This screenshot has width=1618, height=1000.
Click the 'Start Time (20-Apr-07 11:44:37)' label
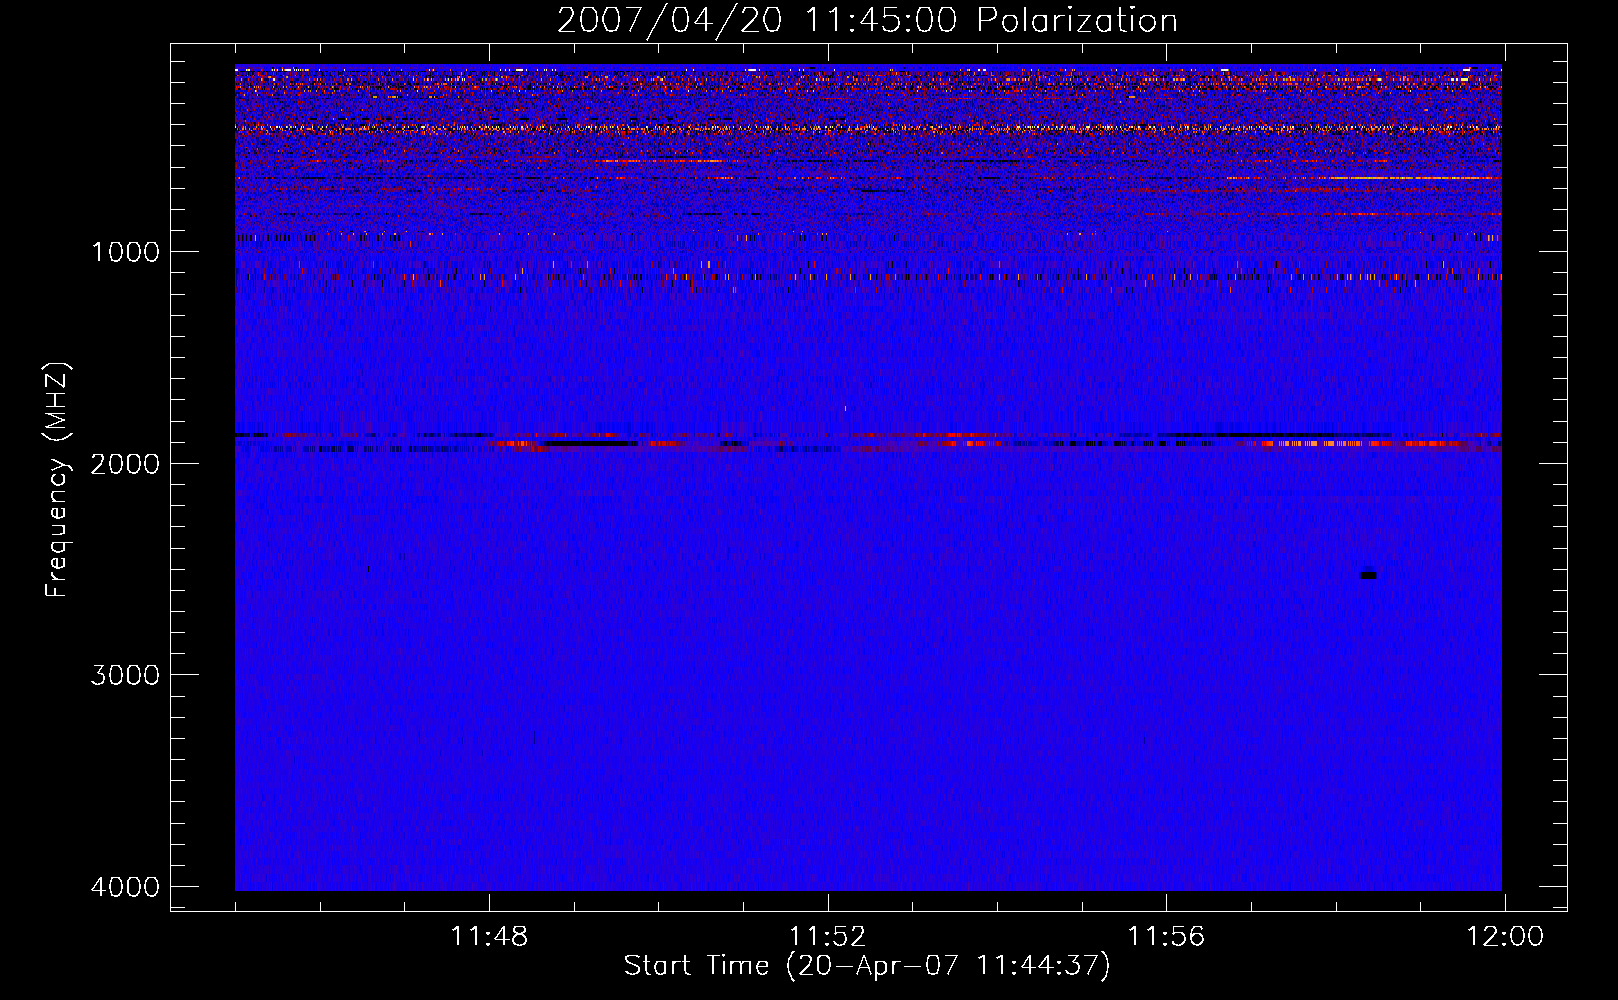[867, 966]
